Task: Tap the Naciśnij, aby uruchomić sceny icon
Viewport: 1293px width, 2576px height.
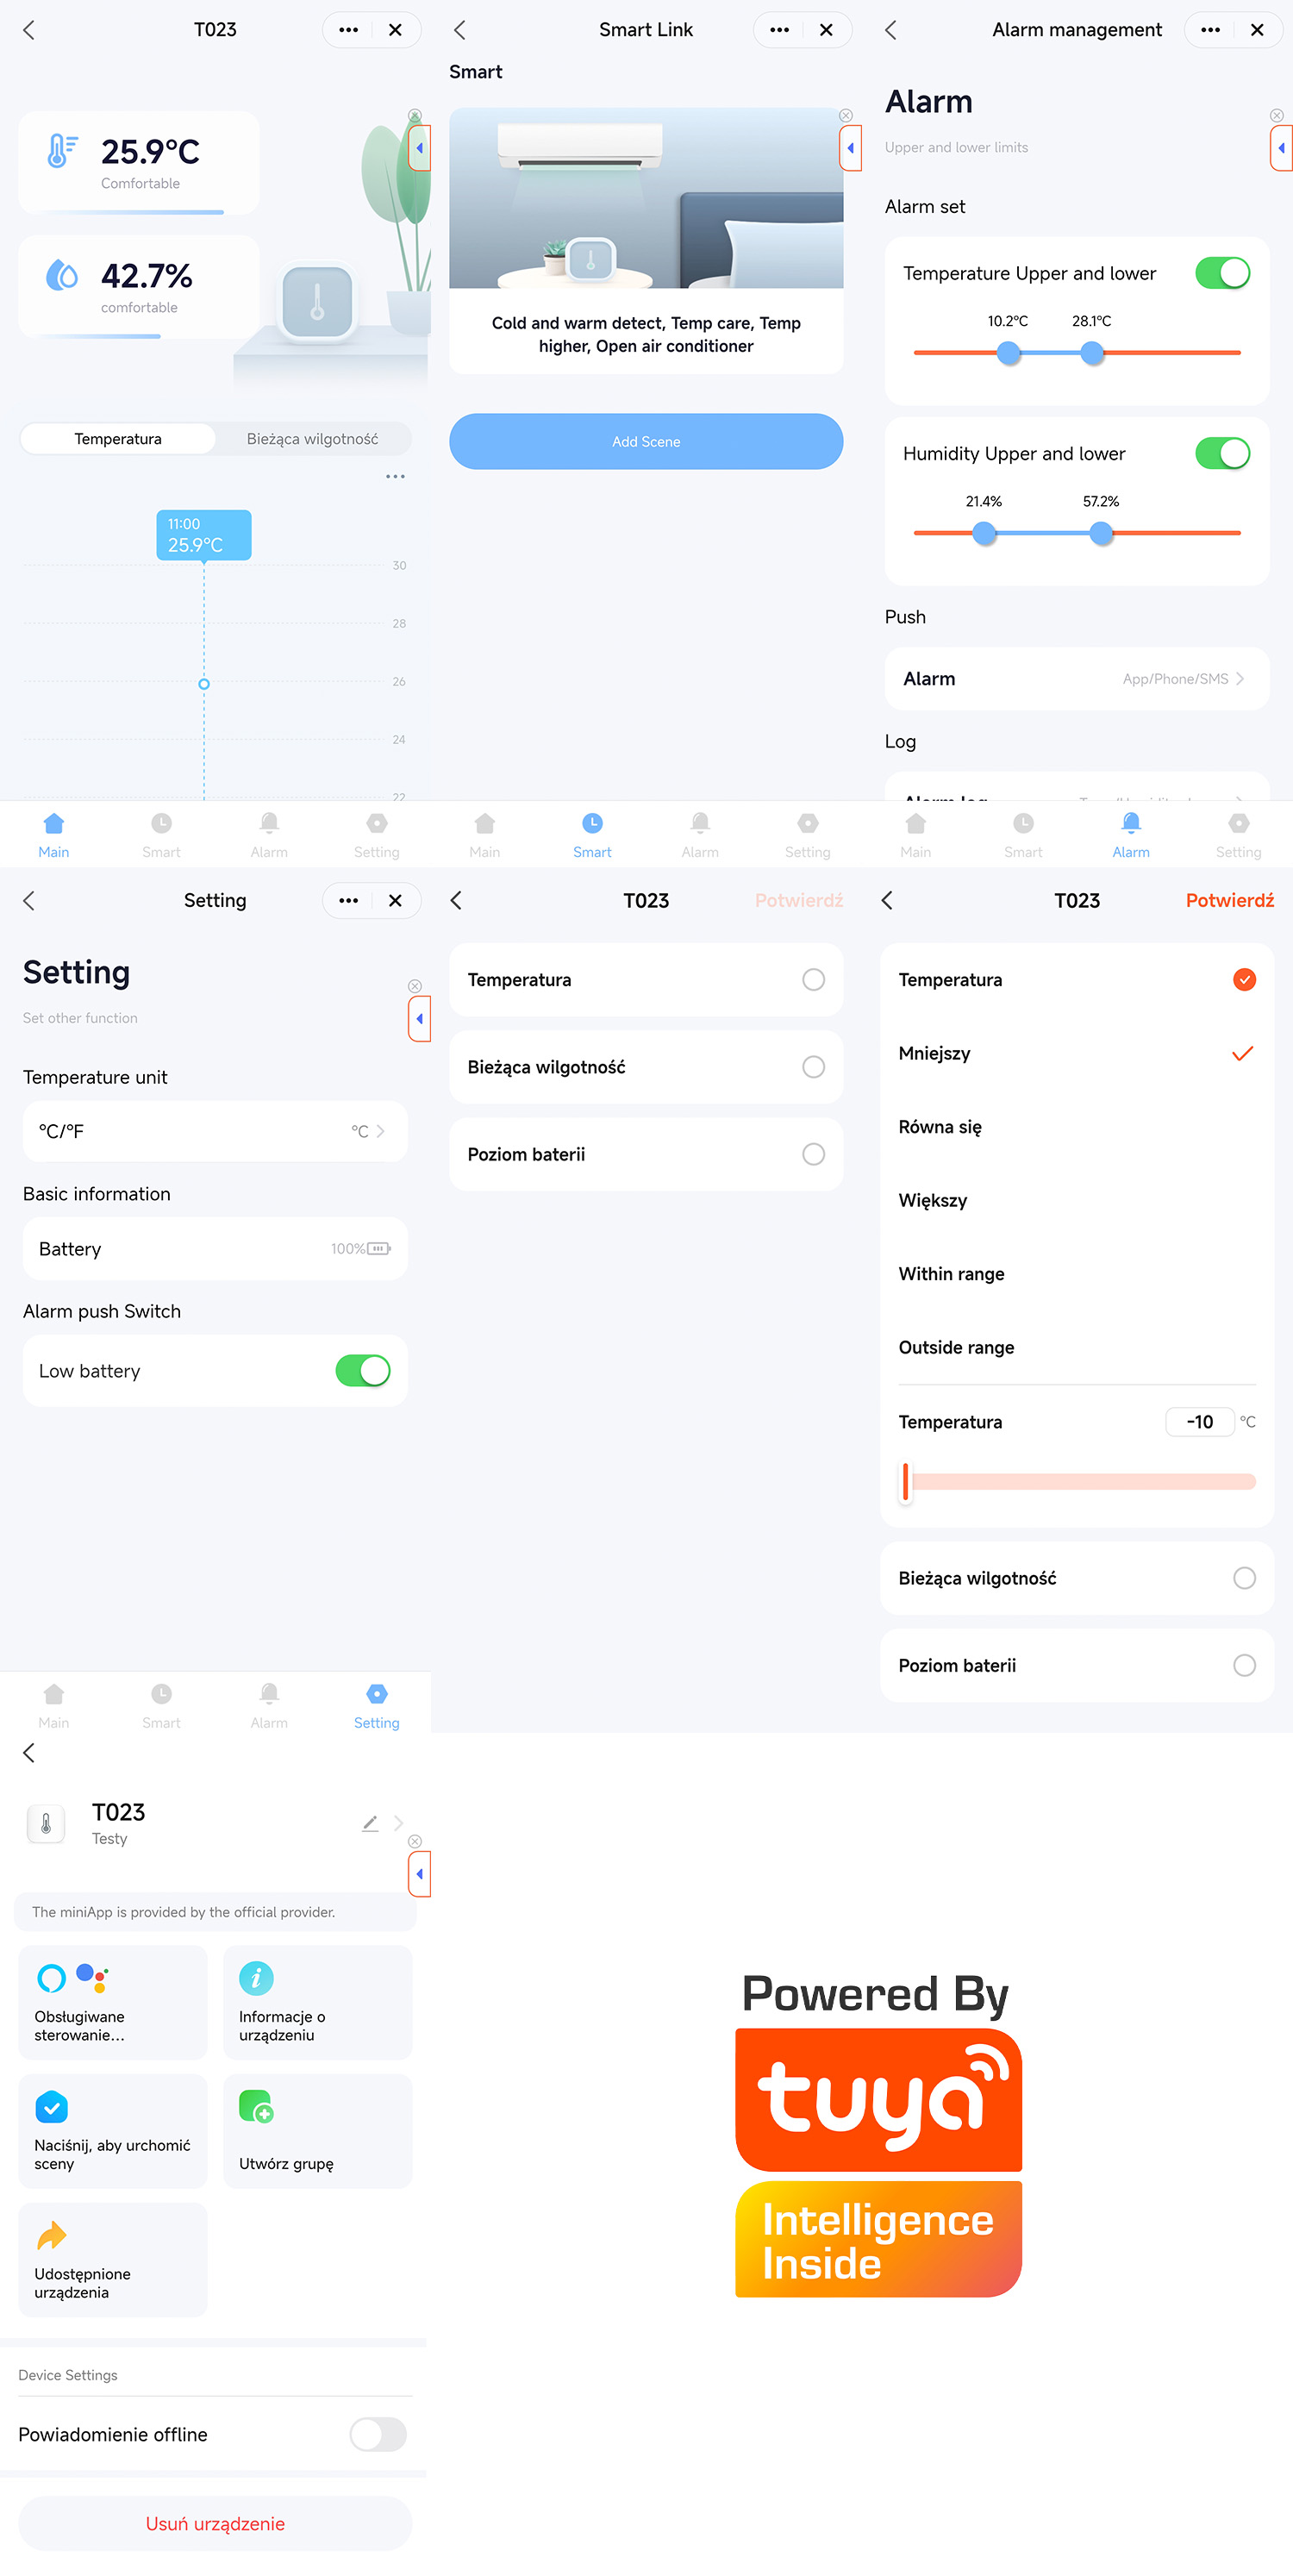Action: 51,2106
